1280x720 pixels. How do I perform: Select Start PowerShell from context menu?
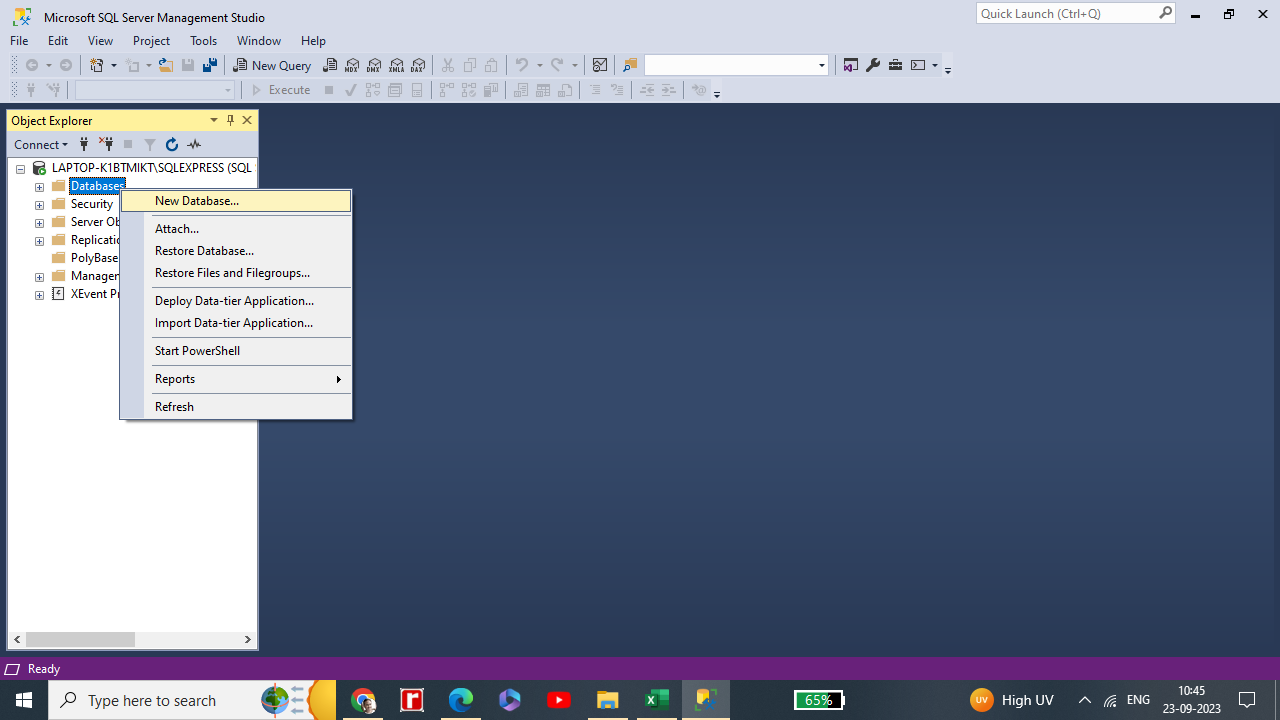[236, 351]
